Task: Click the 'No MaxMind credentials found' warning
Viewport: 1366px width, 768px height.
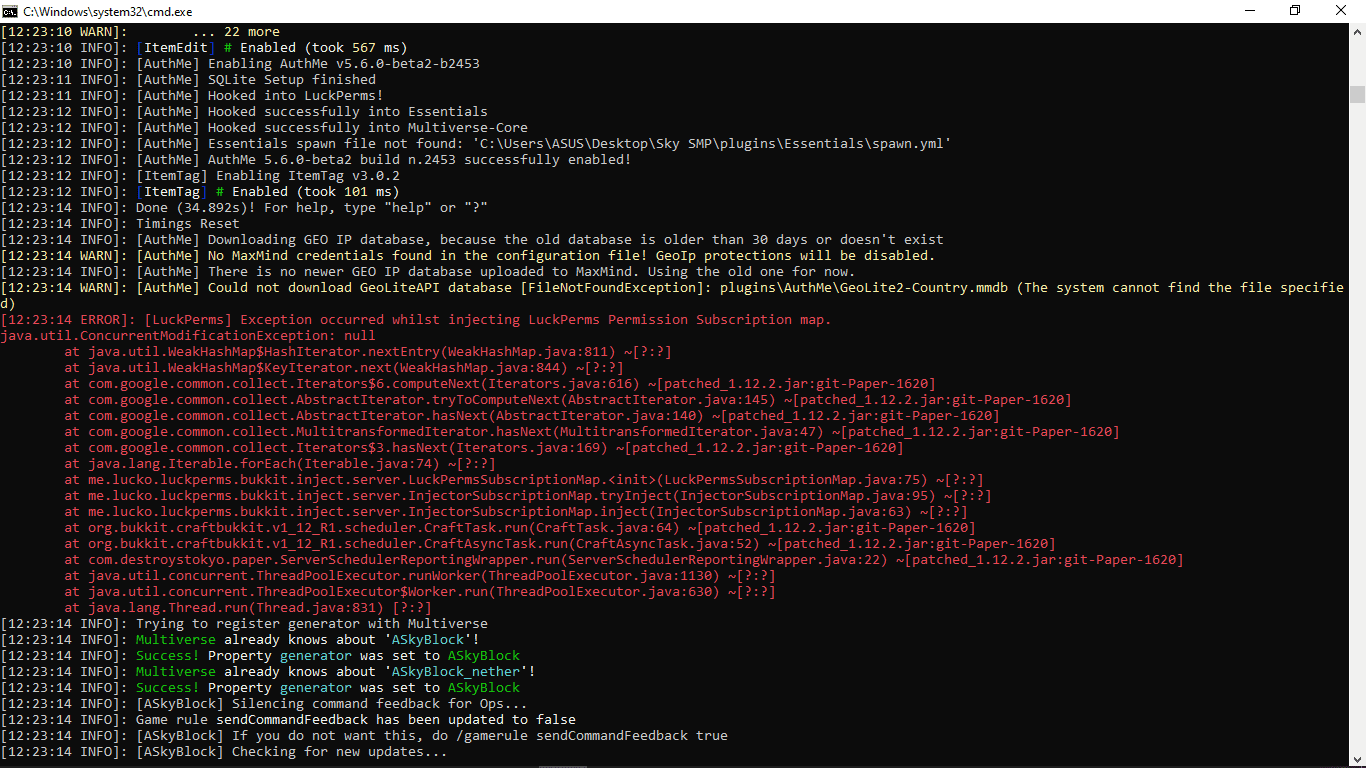Action: (468, 256)
